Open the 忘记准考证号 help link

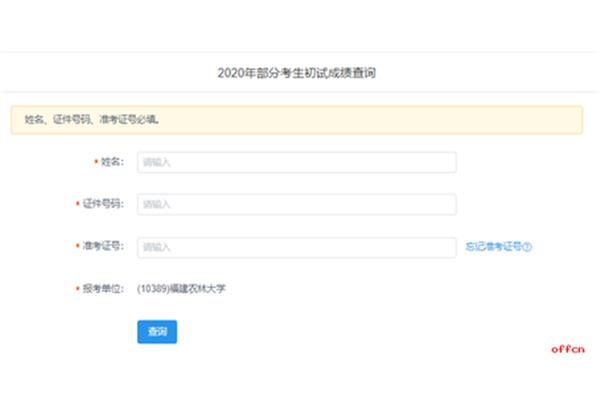(x=498, y=247)
